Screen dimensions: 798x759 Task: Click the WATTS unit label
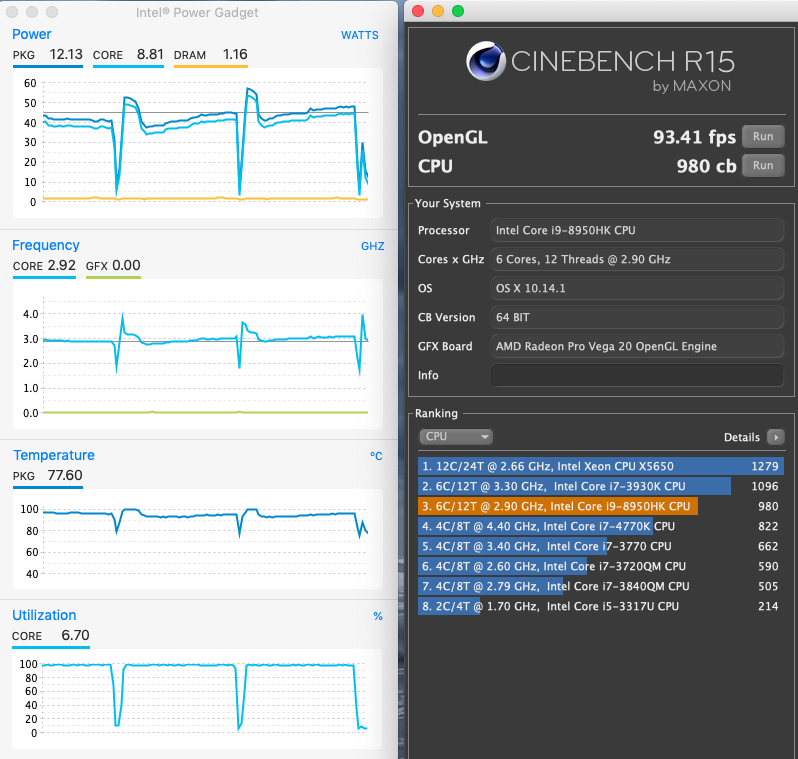click(360, 35)
